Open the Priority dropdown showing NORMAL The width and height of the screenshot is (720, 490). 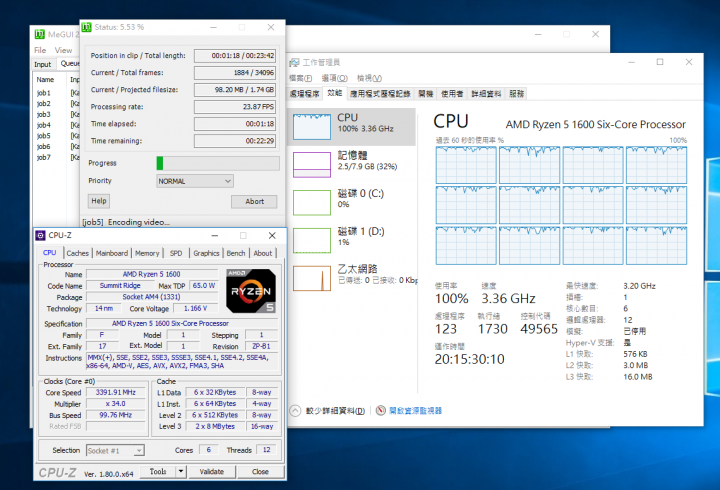tap(195, 181)
